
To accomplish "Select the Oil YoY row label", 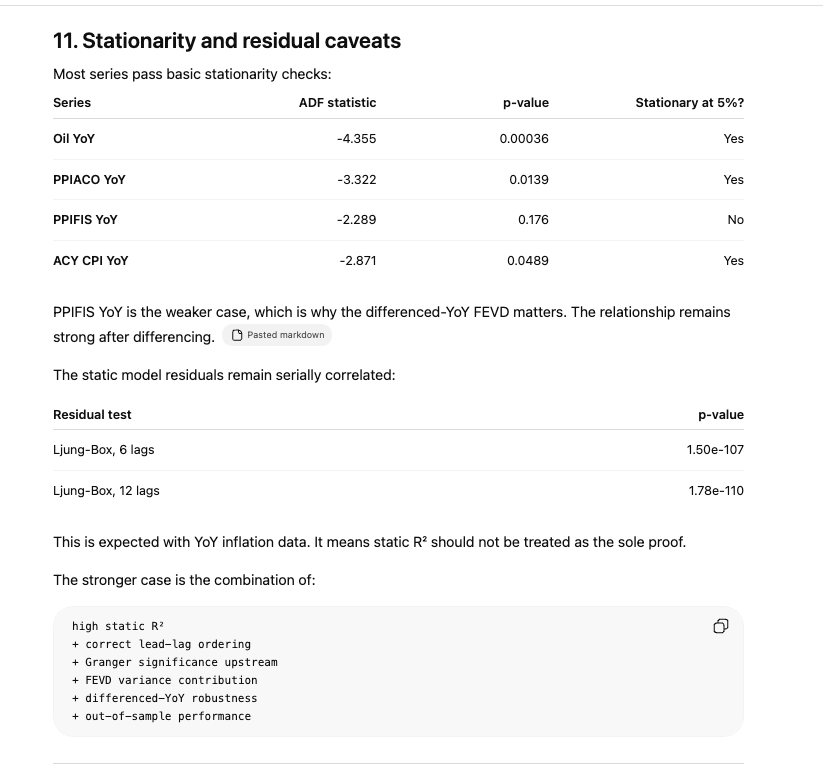I will click(74, 139).
